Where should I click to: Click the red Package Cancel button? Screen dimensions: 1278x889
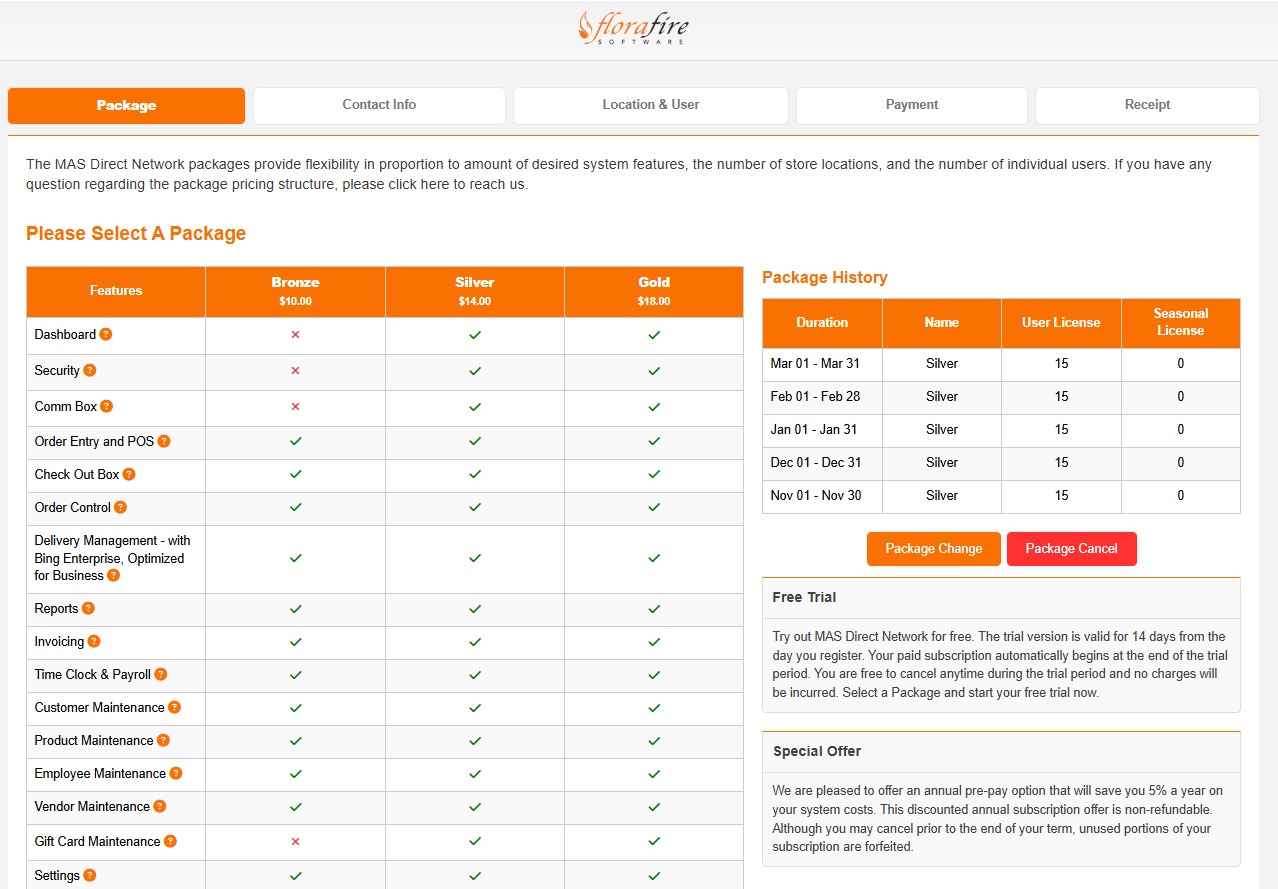click(x=1072, y=549)
